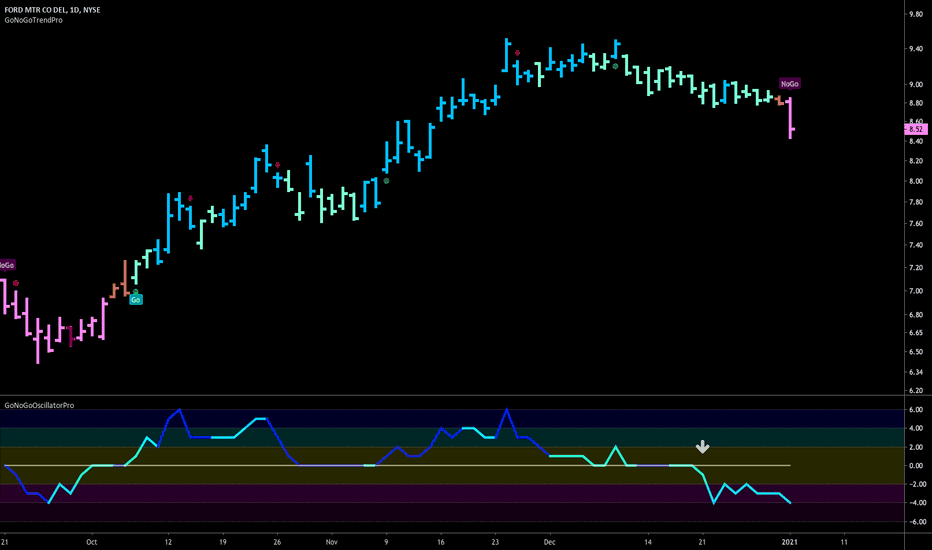Image resolution: width=932 pixels, height=550 pixels.
Task: Click the Dec date label on time axis
Action: pos(549,542)
